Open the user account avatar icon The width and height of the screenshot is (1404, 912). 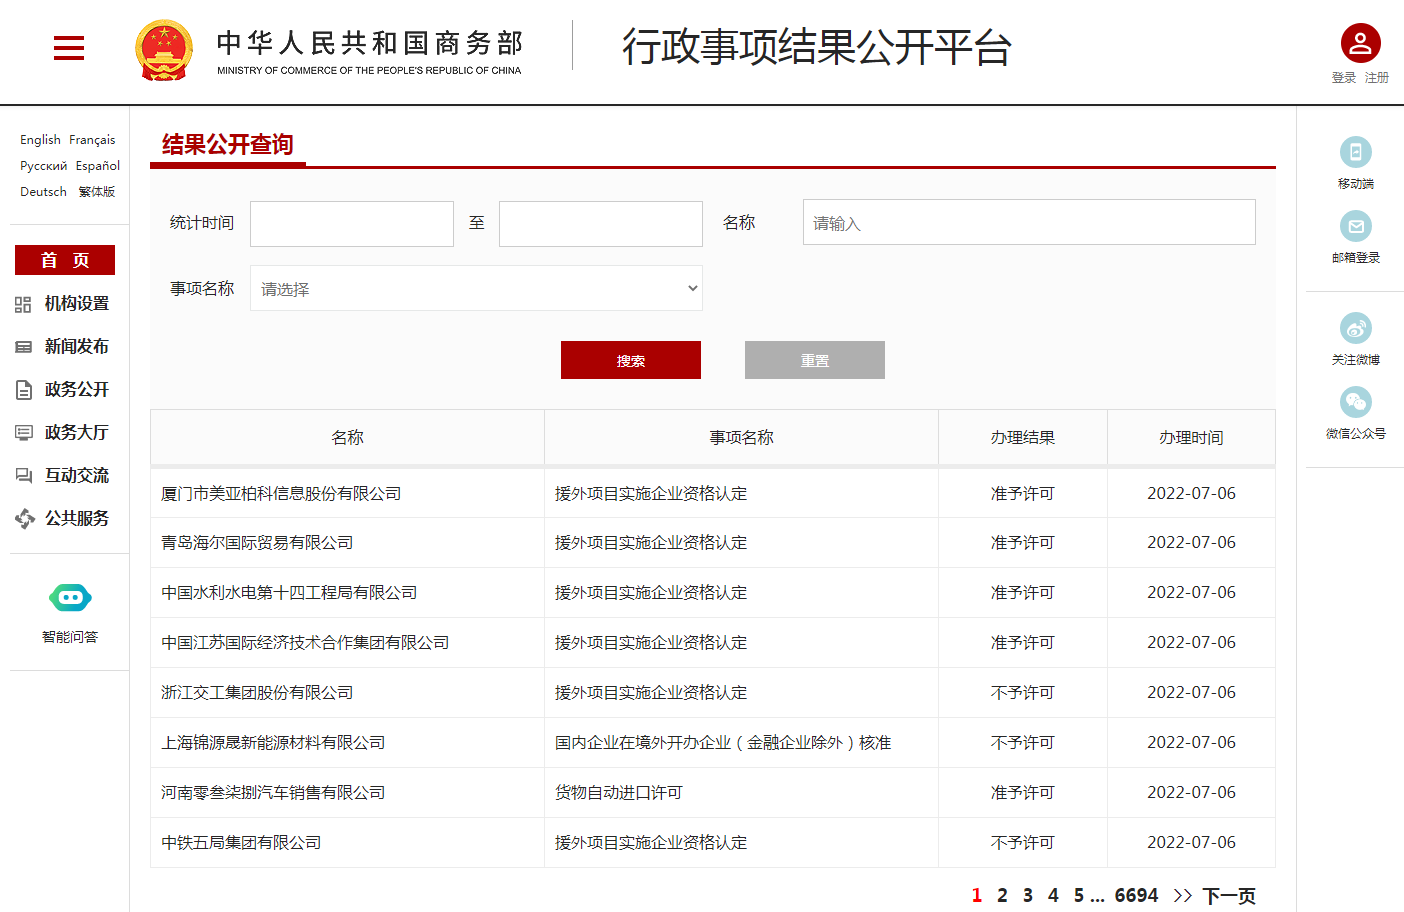[x=1360, y=43]
